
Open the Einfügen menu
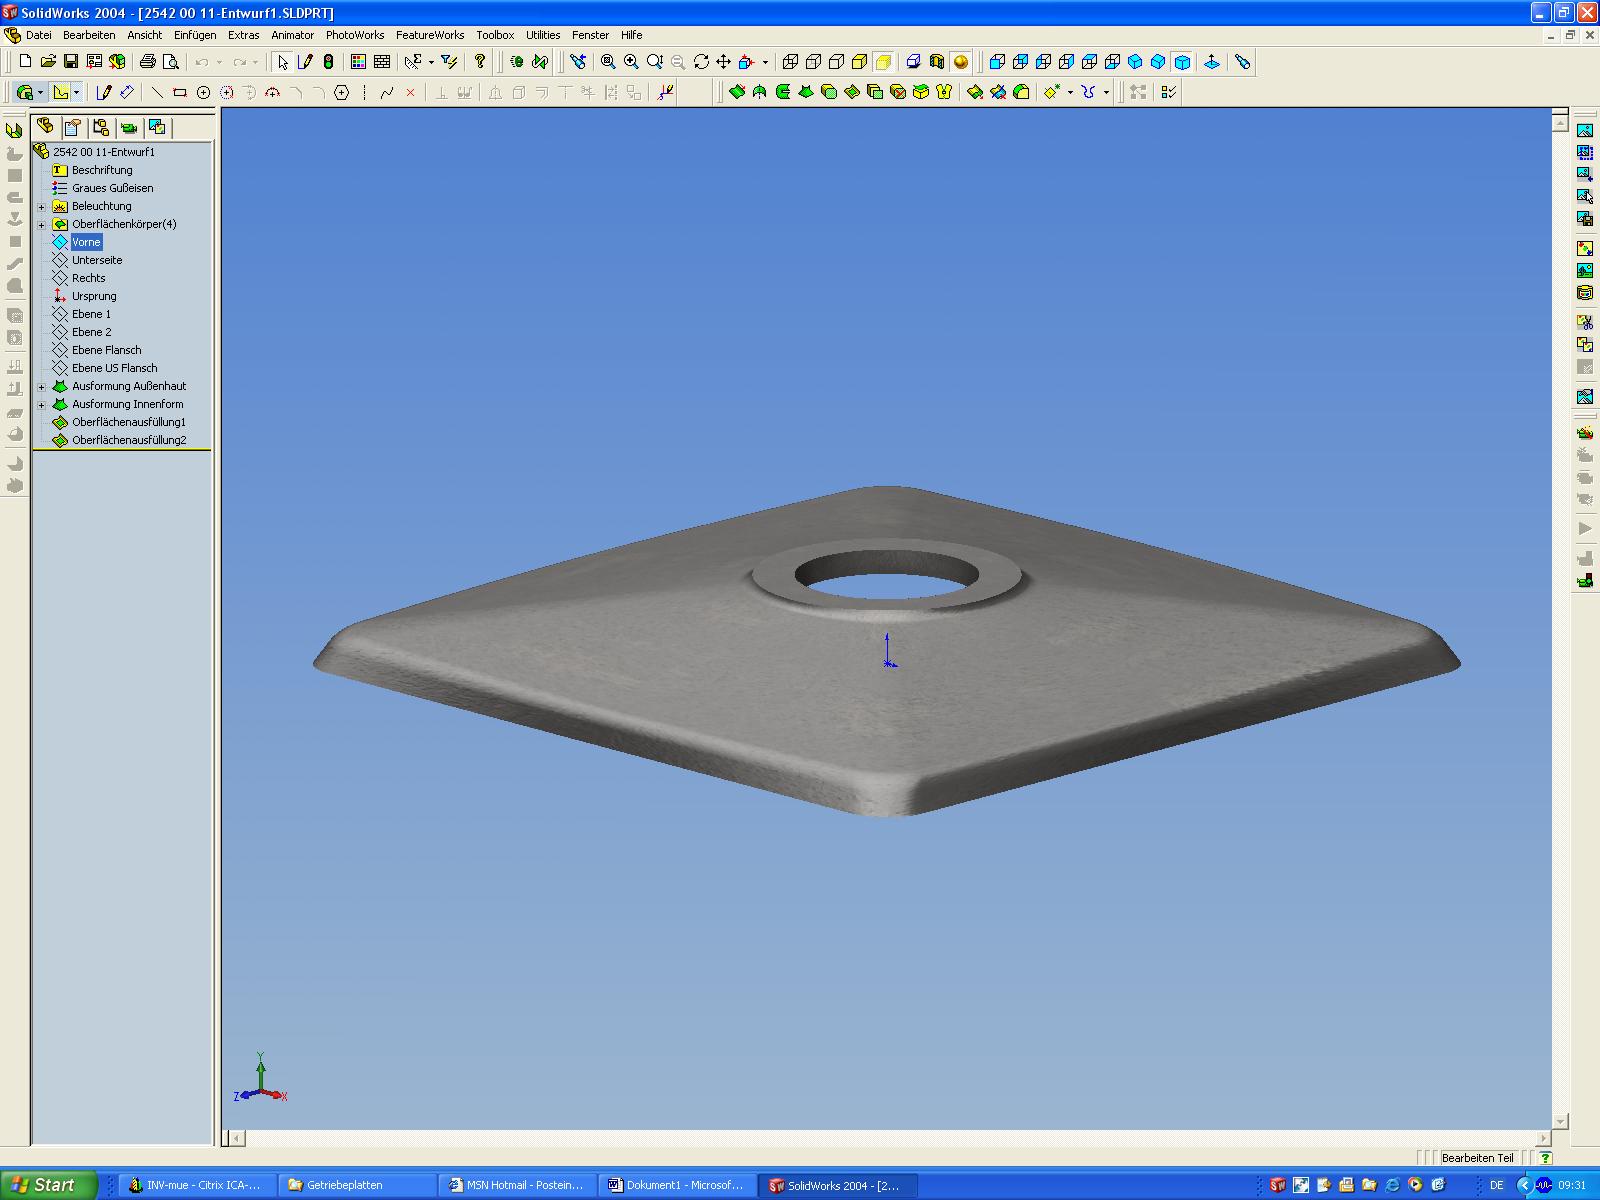coord(195,35)
